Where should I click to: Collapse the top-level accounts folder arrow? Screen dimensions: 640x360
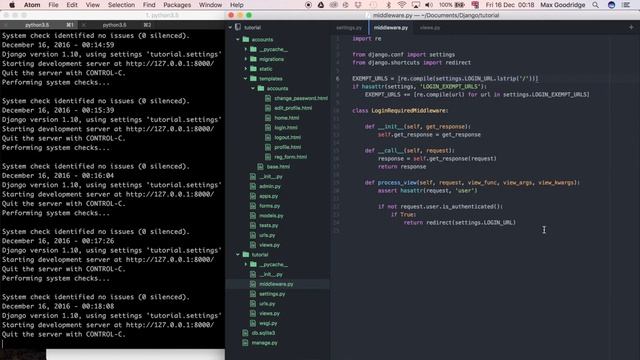click(238, 40)
